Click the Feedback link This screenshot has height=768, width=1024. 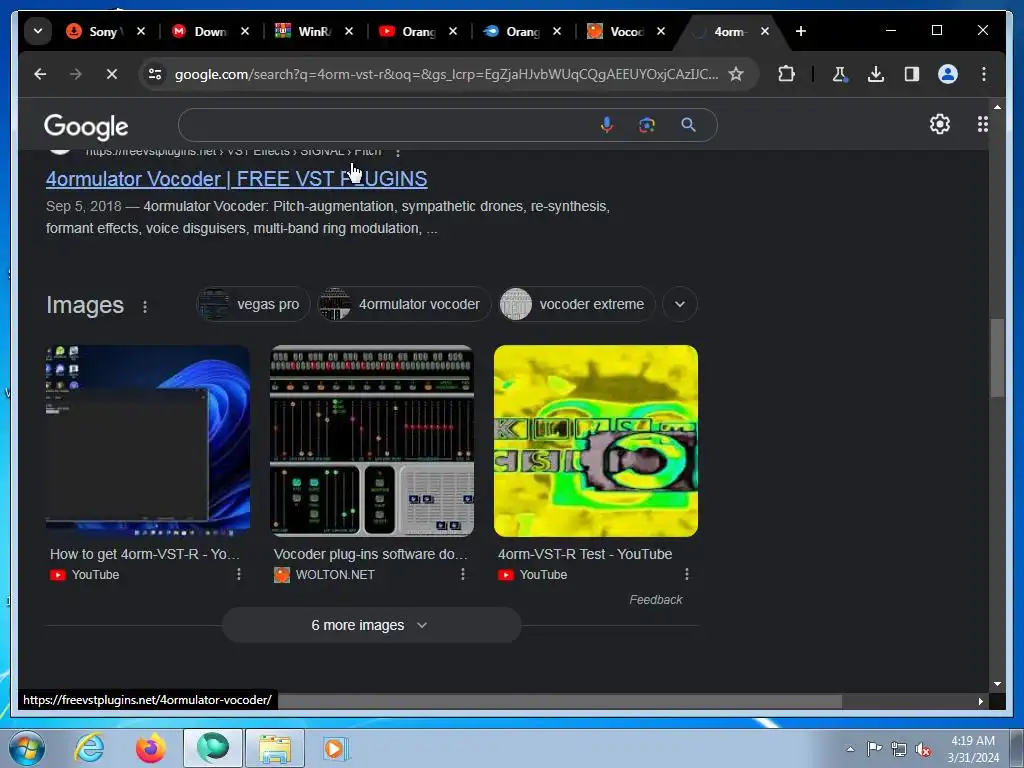pos(656,600)
